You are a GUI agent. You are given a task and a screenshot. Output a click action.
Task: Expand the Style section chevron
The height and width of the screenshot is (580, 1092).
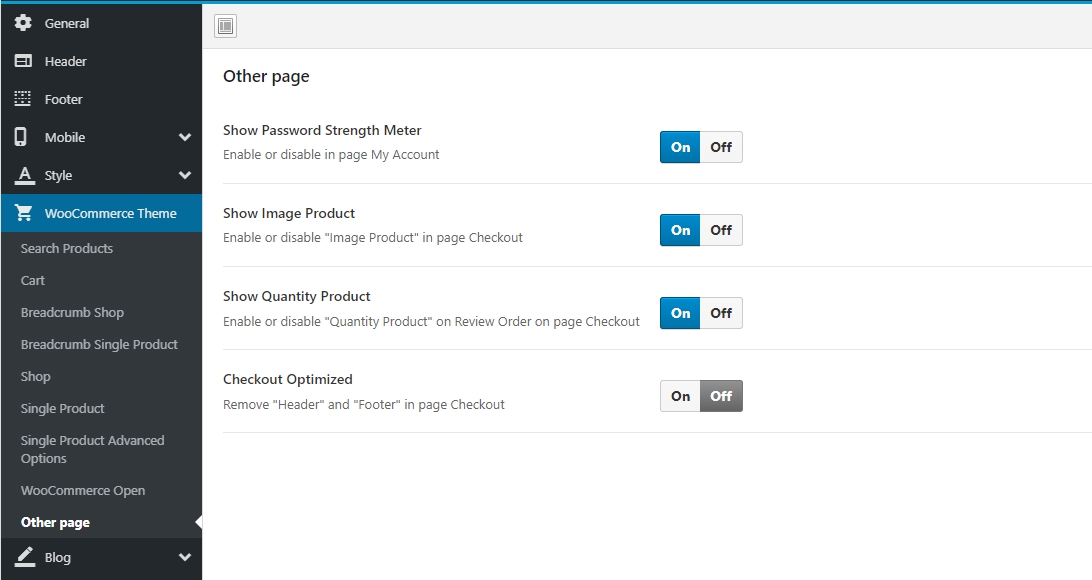click(x=184, y=175)
